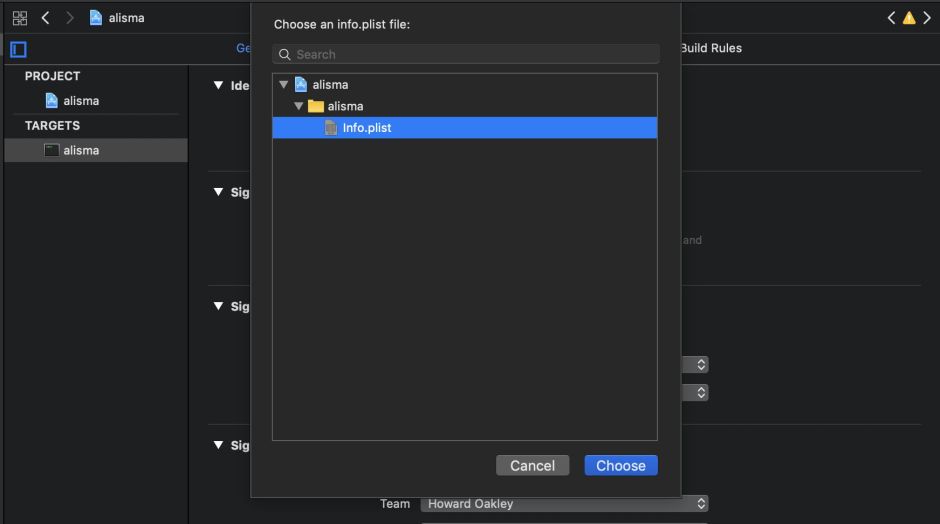Click the alisma project icon in breadcrumb
The height and width of the screenshot is (524, 940).
point(96,18)
